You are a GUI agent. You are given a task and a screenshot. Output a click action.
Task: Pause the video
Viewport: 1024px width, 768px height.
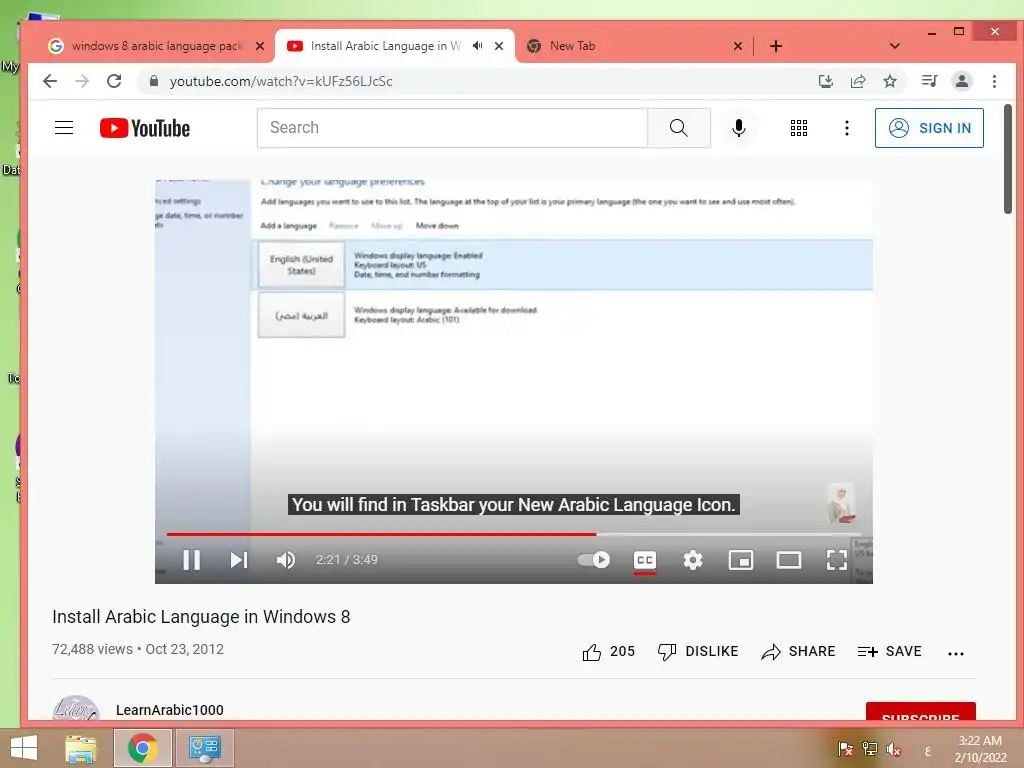click(191, 560)
